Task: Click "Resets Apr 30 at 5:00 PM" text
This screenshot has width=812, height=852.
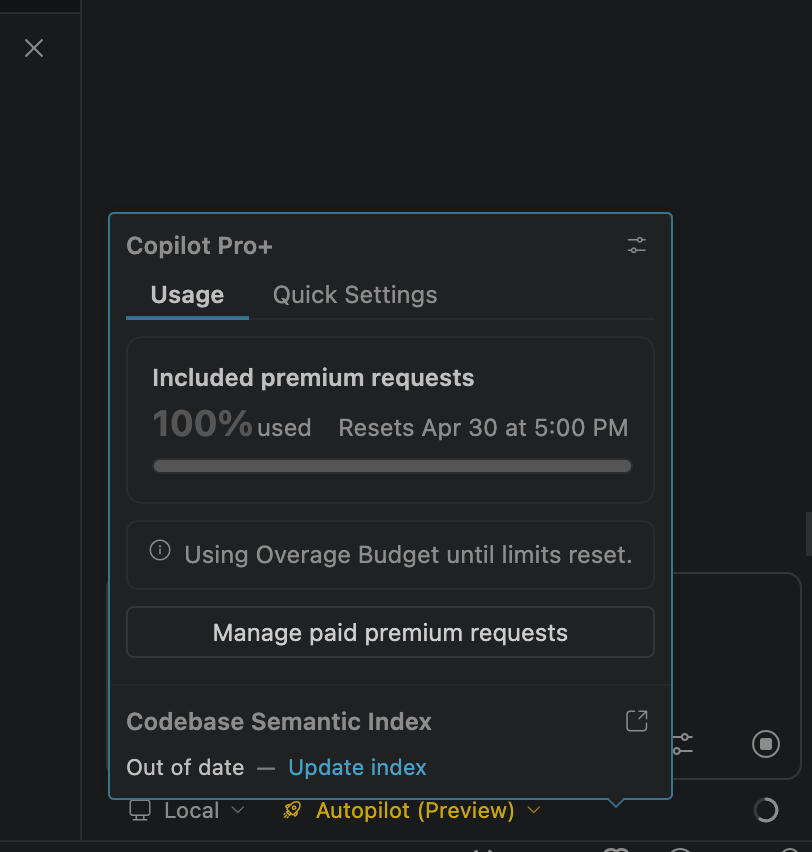Action: (483, 428)
